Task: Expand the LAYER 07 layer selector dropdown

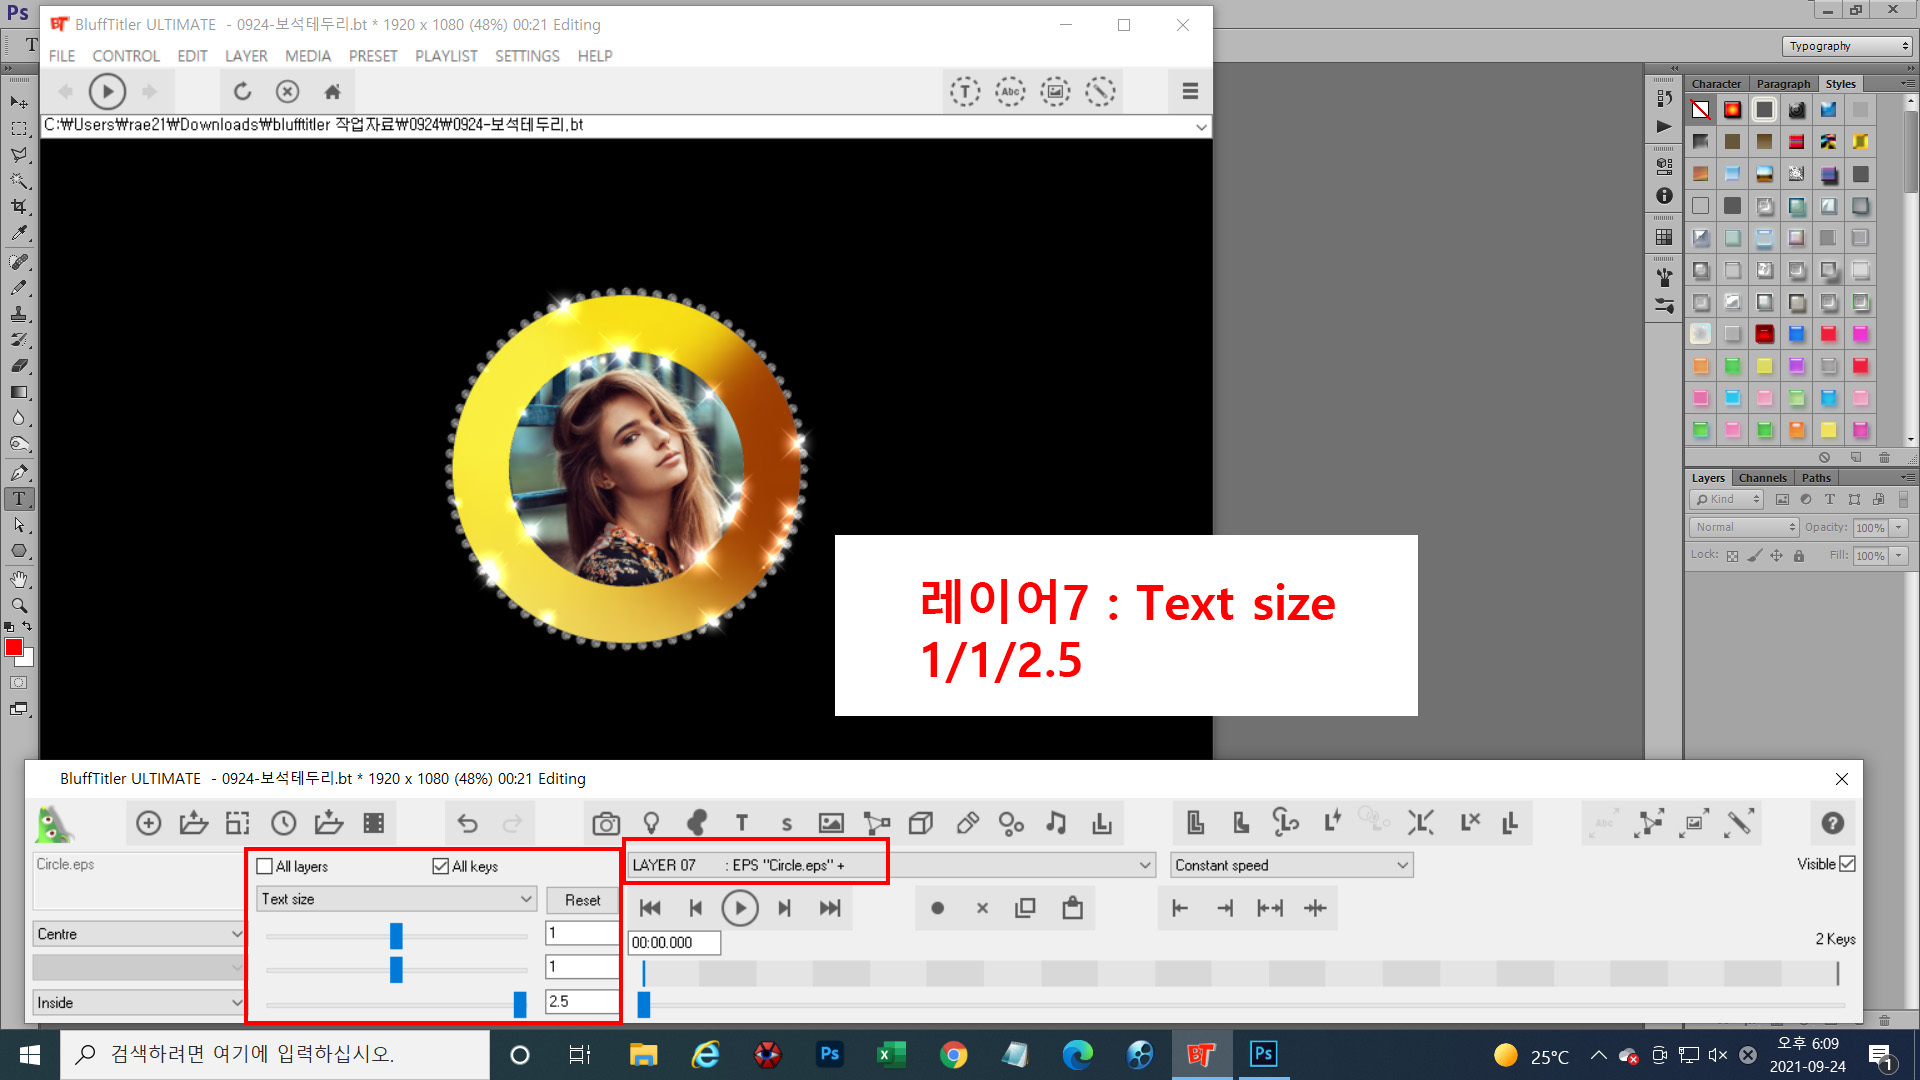Action: [x=1144, y=865]
